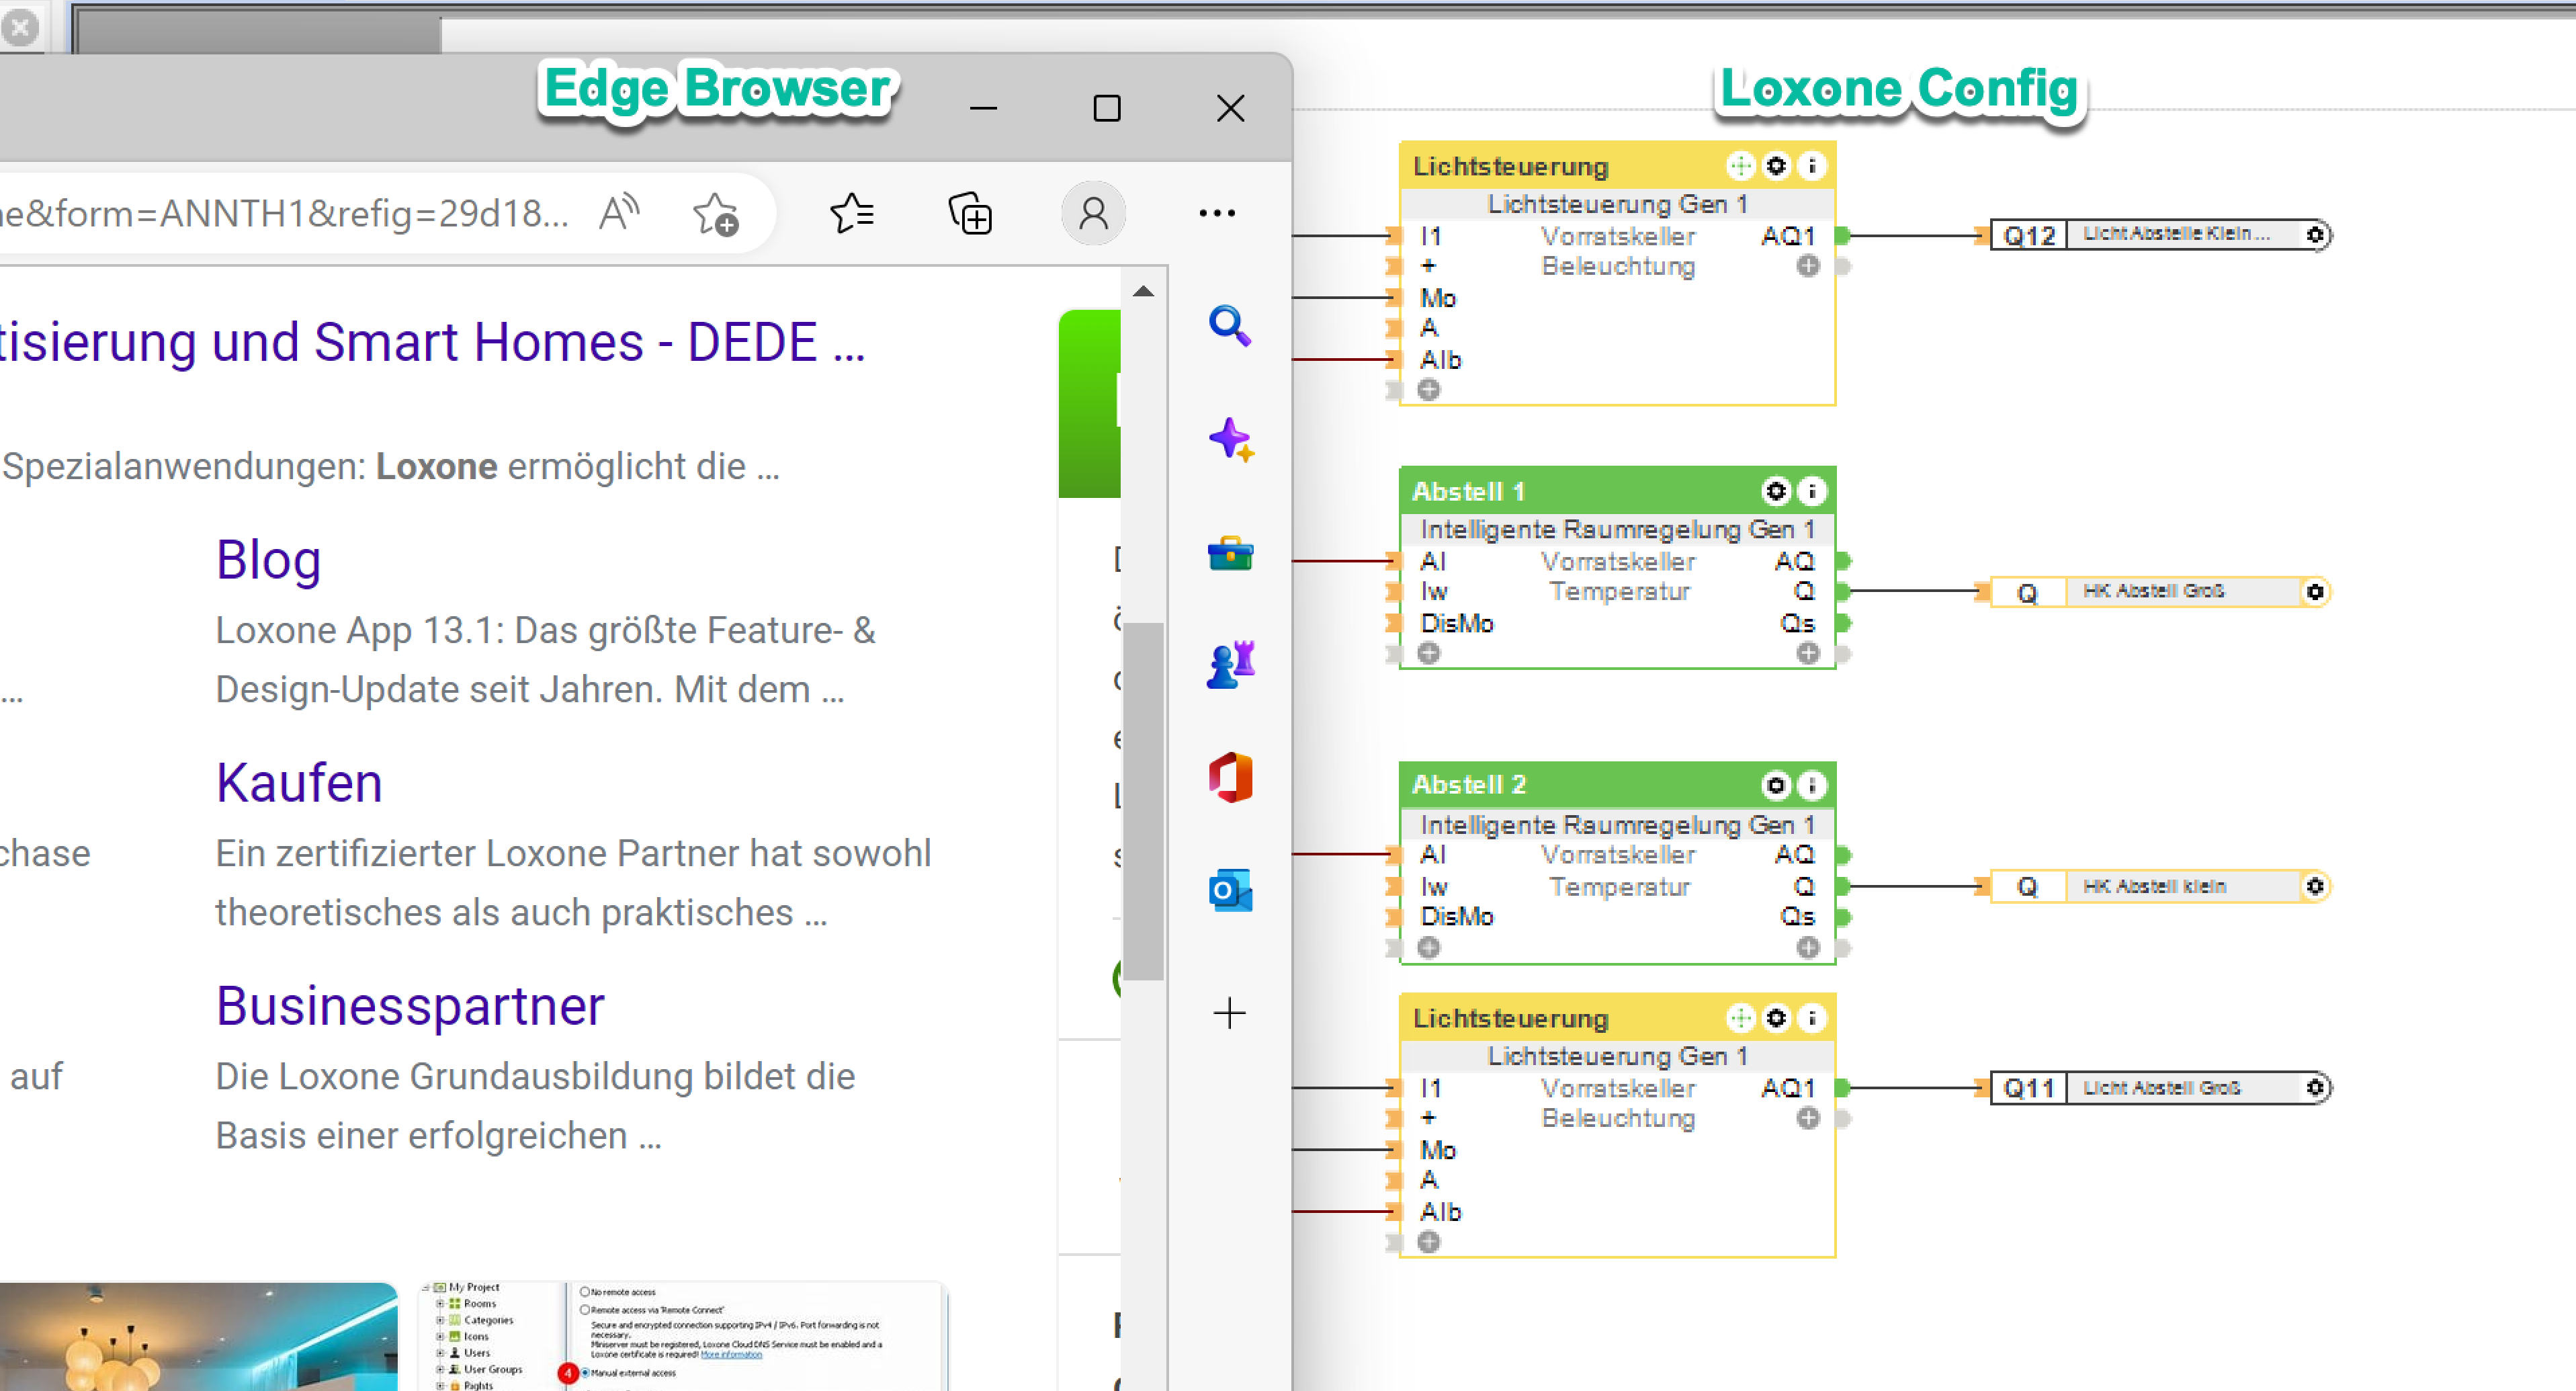
Task: Show info of bottom Lichtsteuerung block
Action: [x=1812, y=1018]
